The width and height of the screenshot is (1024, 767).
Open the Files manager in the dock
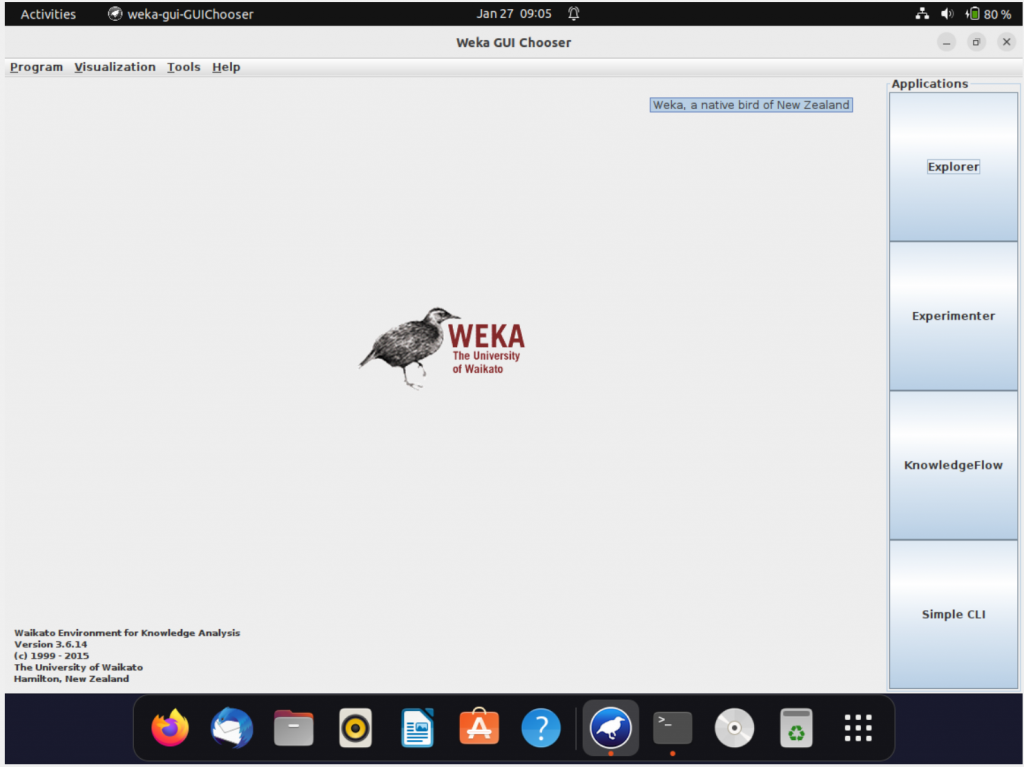click(293, 727)
